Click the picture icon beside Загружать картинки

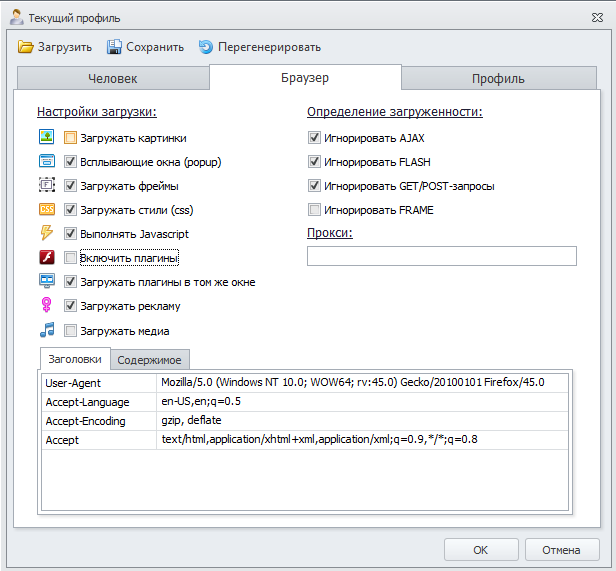tap(46, 138)
